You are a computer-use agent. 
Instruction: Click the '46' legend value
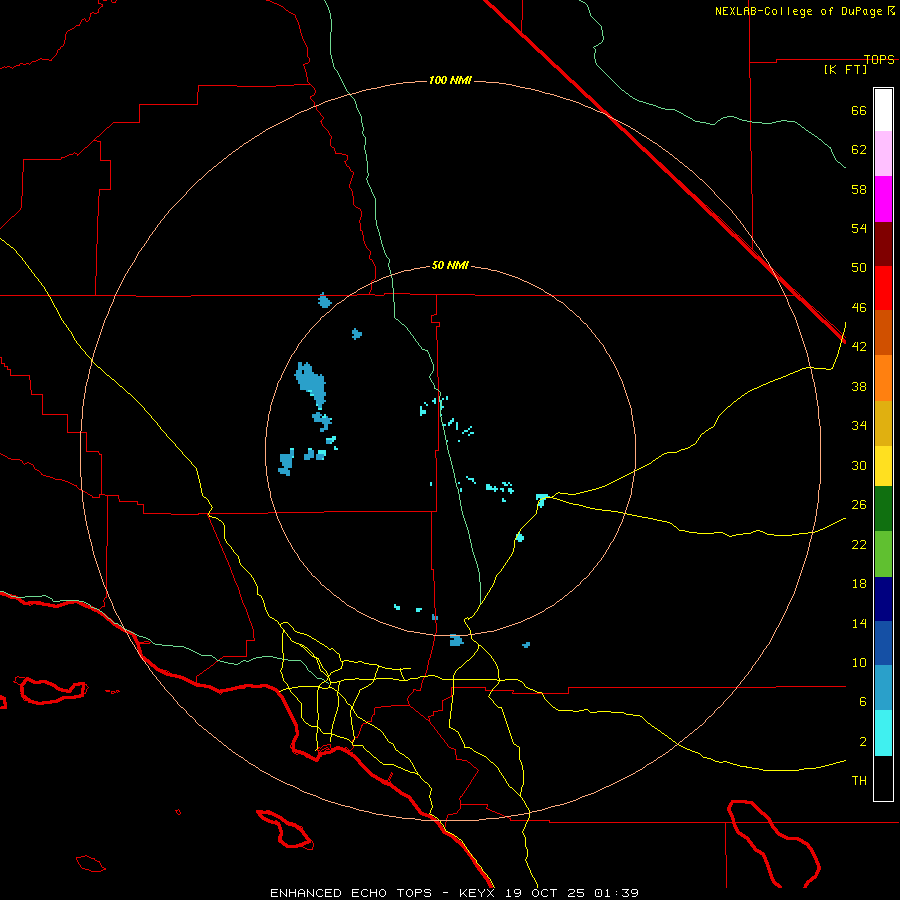click(859, 308)
